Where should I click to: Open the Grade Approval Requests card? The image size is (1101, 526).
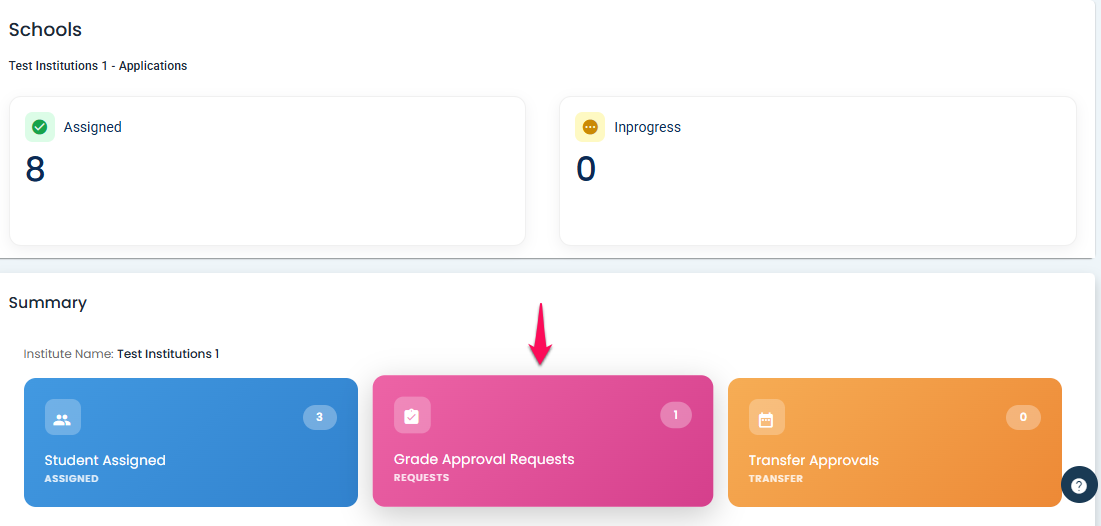pyautogui.click(x=542, y=460)
